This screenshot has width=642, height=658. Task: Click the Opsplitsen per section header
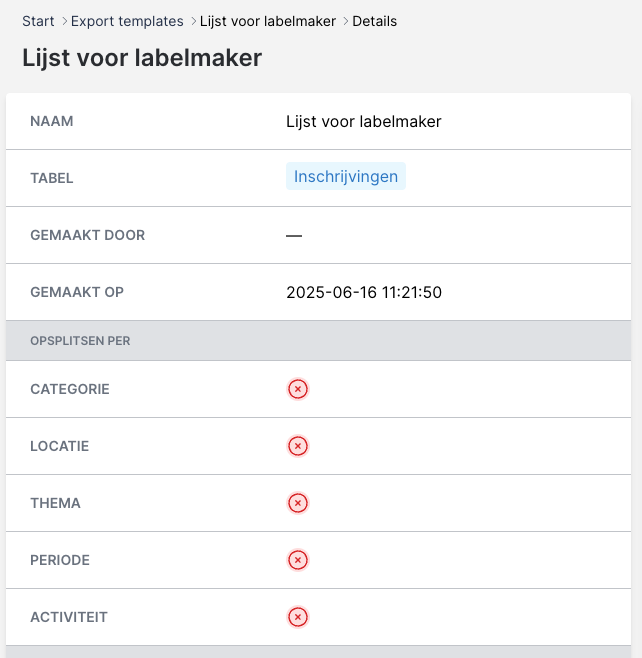click(x=80, y=341)
